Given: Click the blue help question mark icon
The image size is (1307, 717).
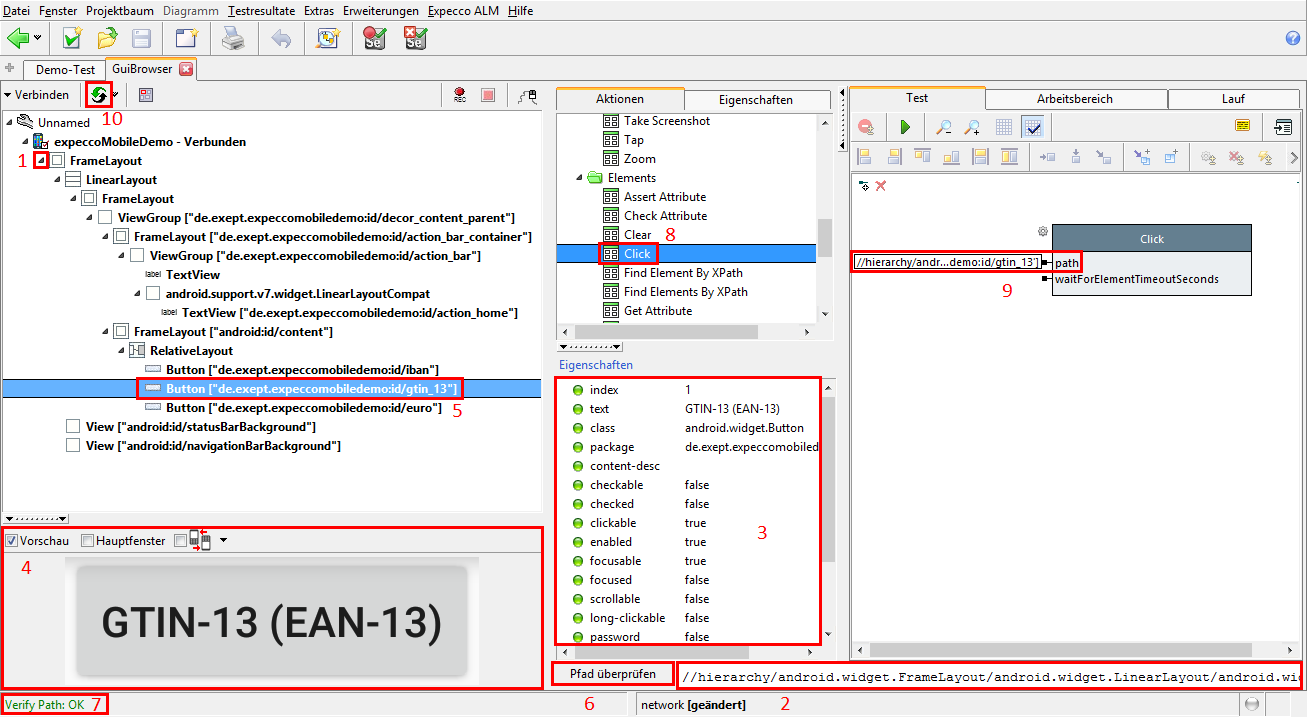Looking at the screenshot, I should tap(1292, 39).
